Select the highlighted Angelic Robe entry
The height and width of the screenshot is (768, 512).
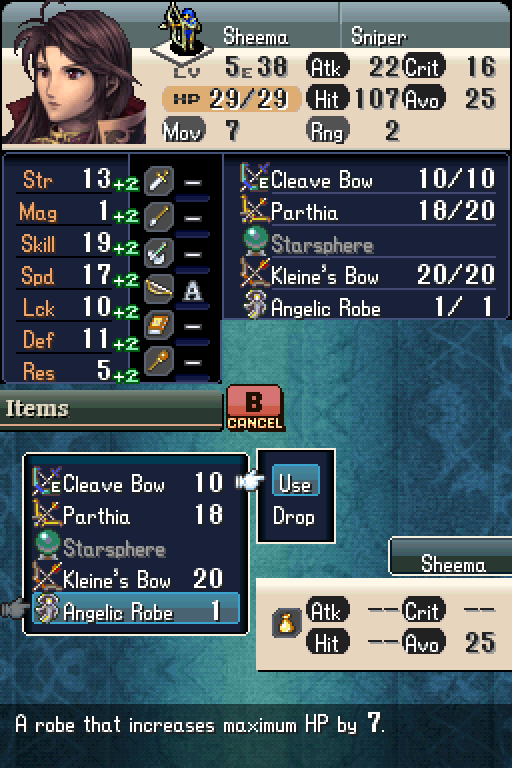pos(136,609)
